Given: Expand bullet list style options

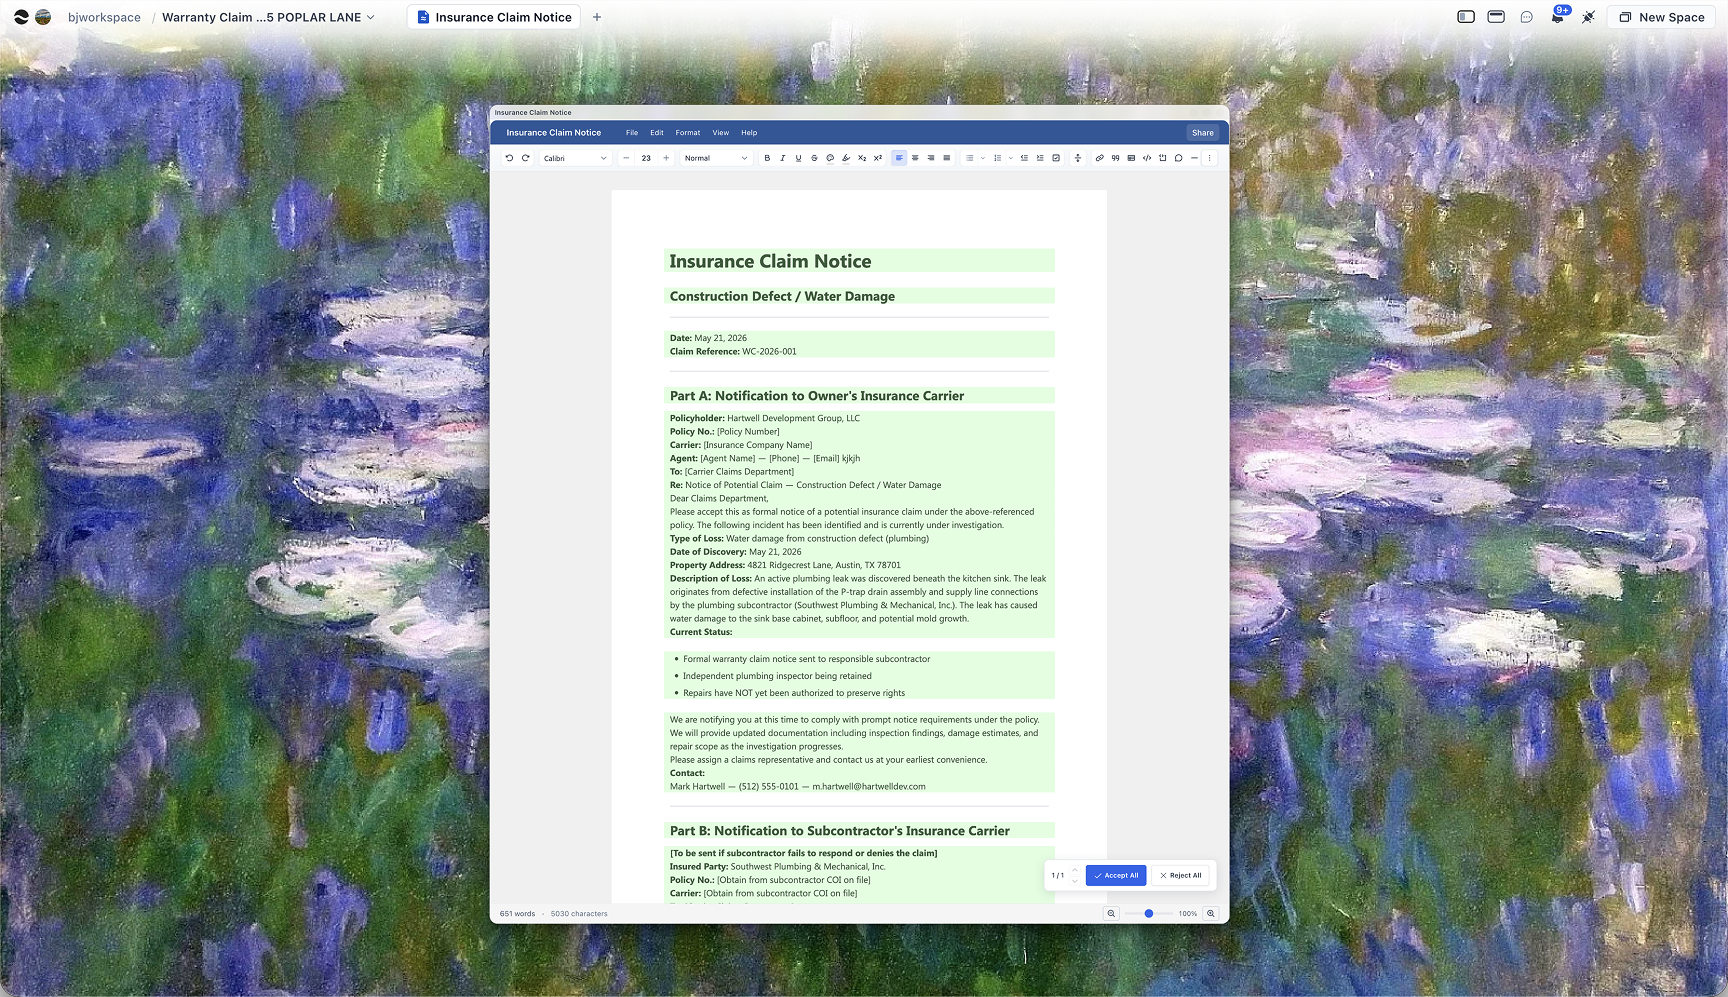Looking at the screenshot, I should [983, 158].
